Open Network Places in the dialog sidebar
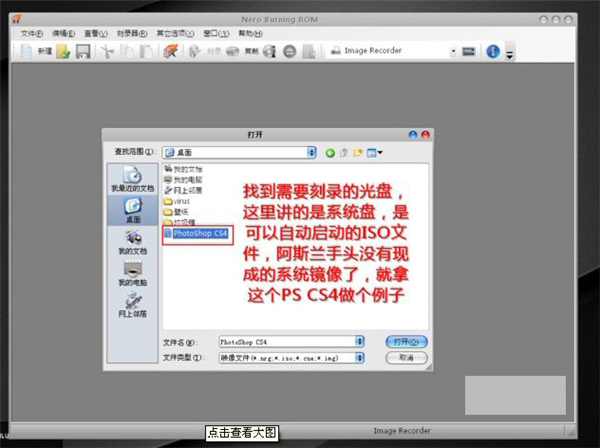 (x=131, y=304)
